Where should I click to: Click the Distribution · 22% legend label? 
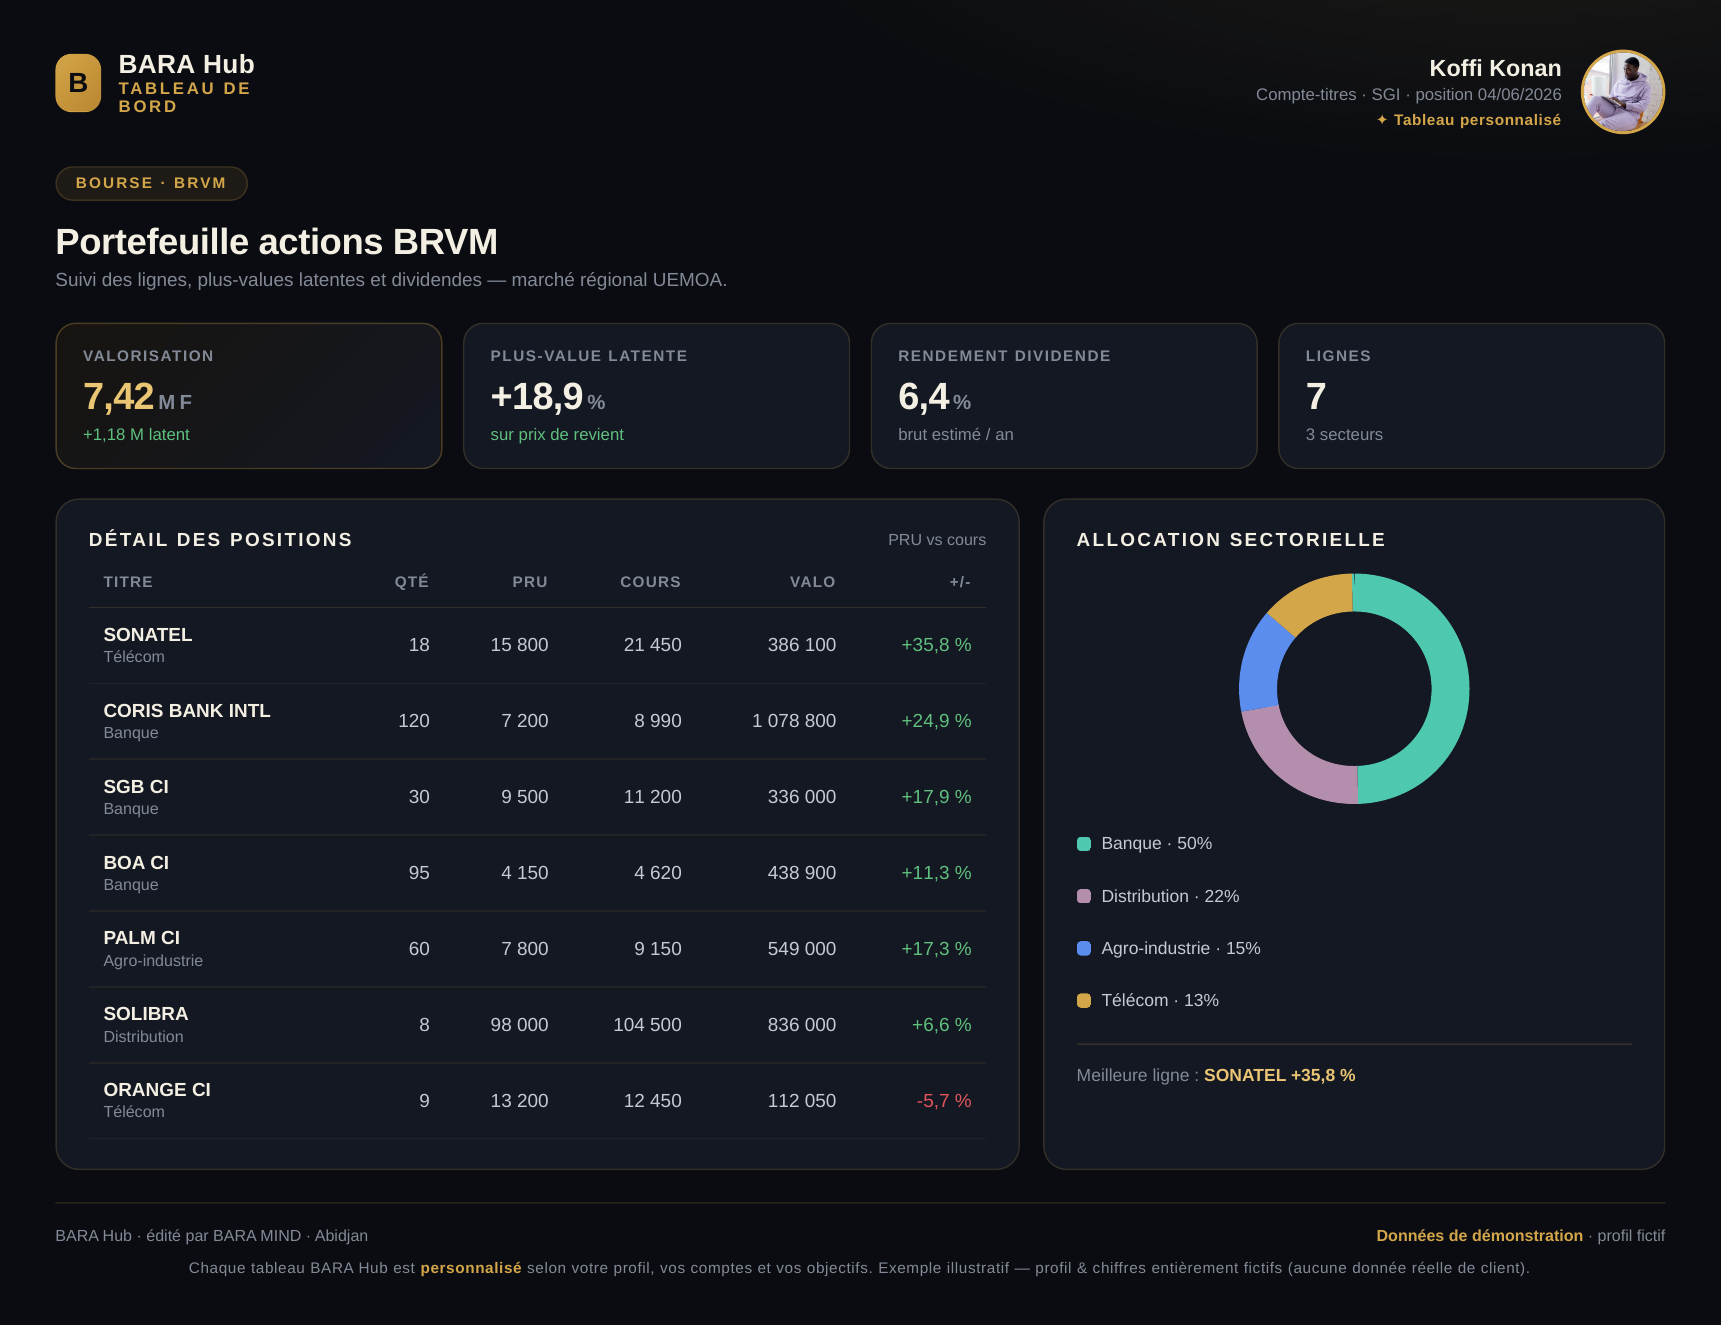1170,896
